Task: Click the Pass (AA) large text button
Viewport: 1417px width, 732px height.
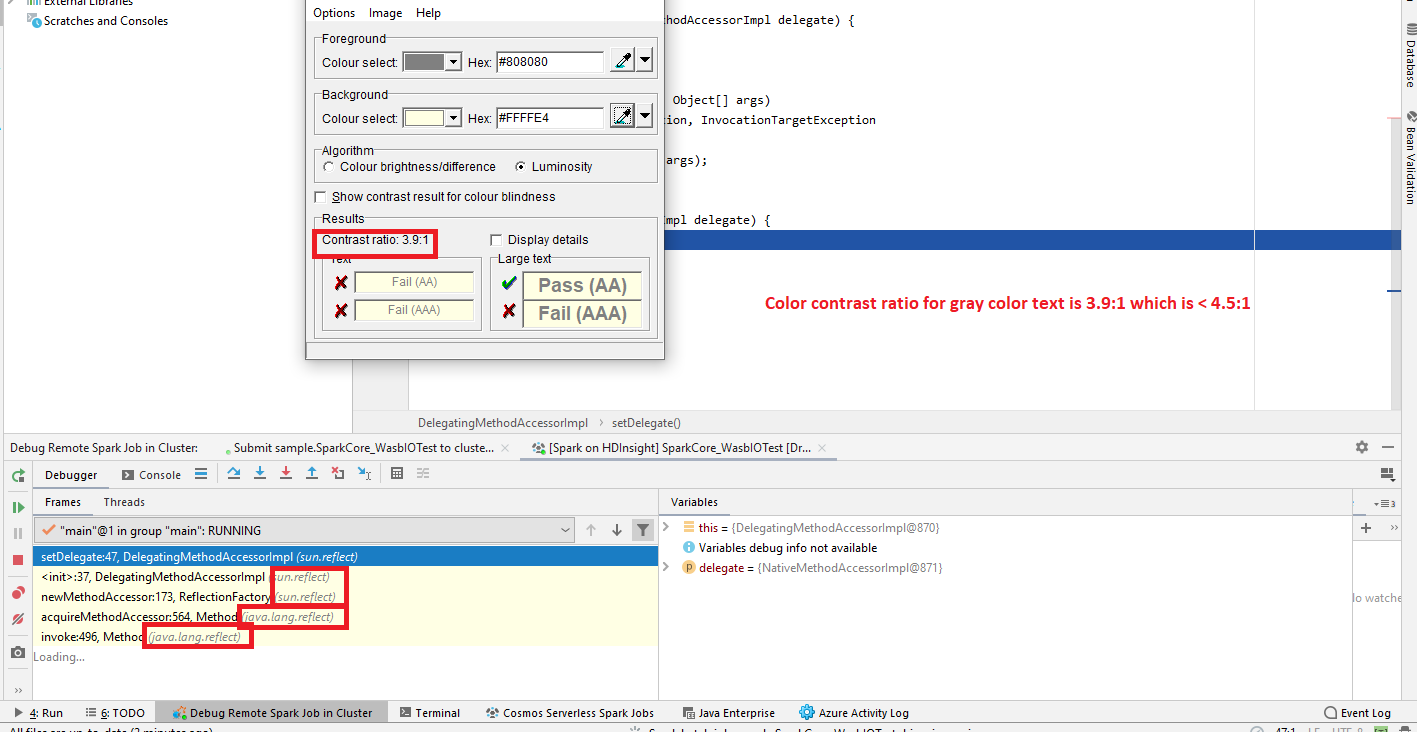Action: 582,286
